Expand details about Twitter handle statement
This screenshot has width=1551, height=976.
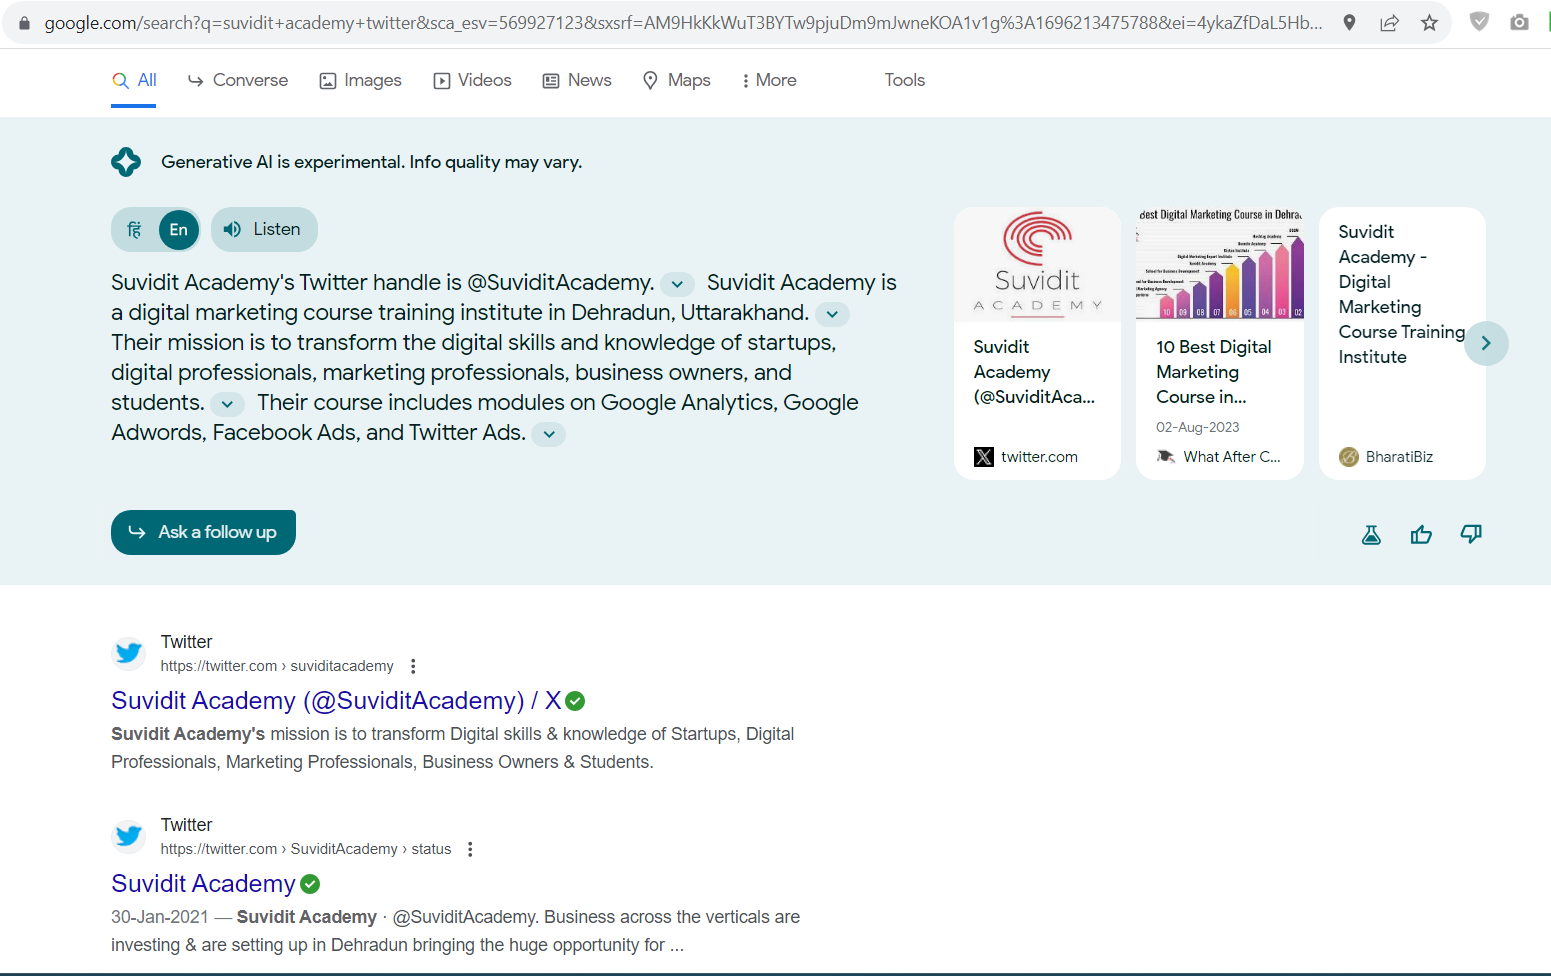pyautogui.click(x=677, y=284)
